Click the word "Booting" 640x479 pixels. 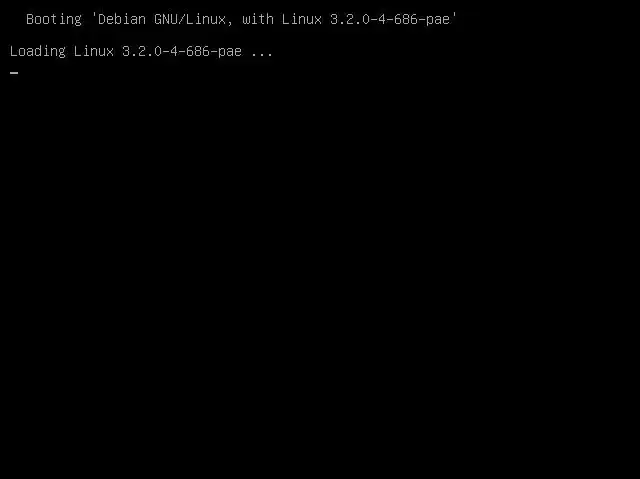54,20
